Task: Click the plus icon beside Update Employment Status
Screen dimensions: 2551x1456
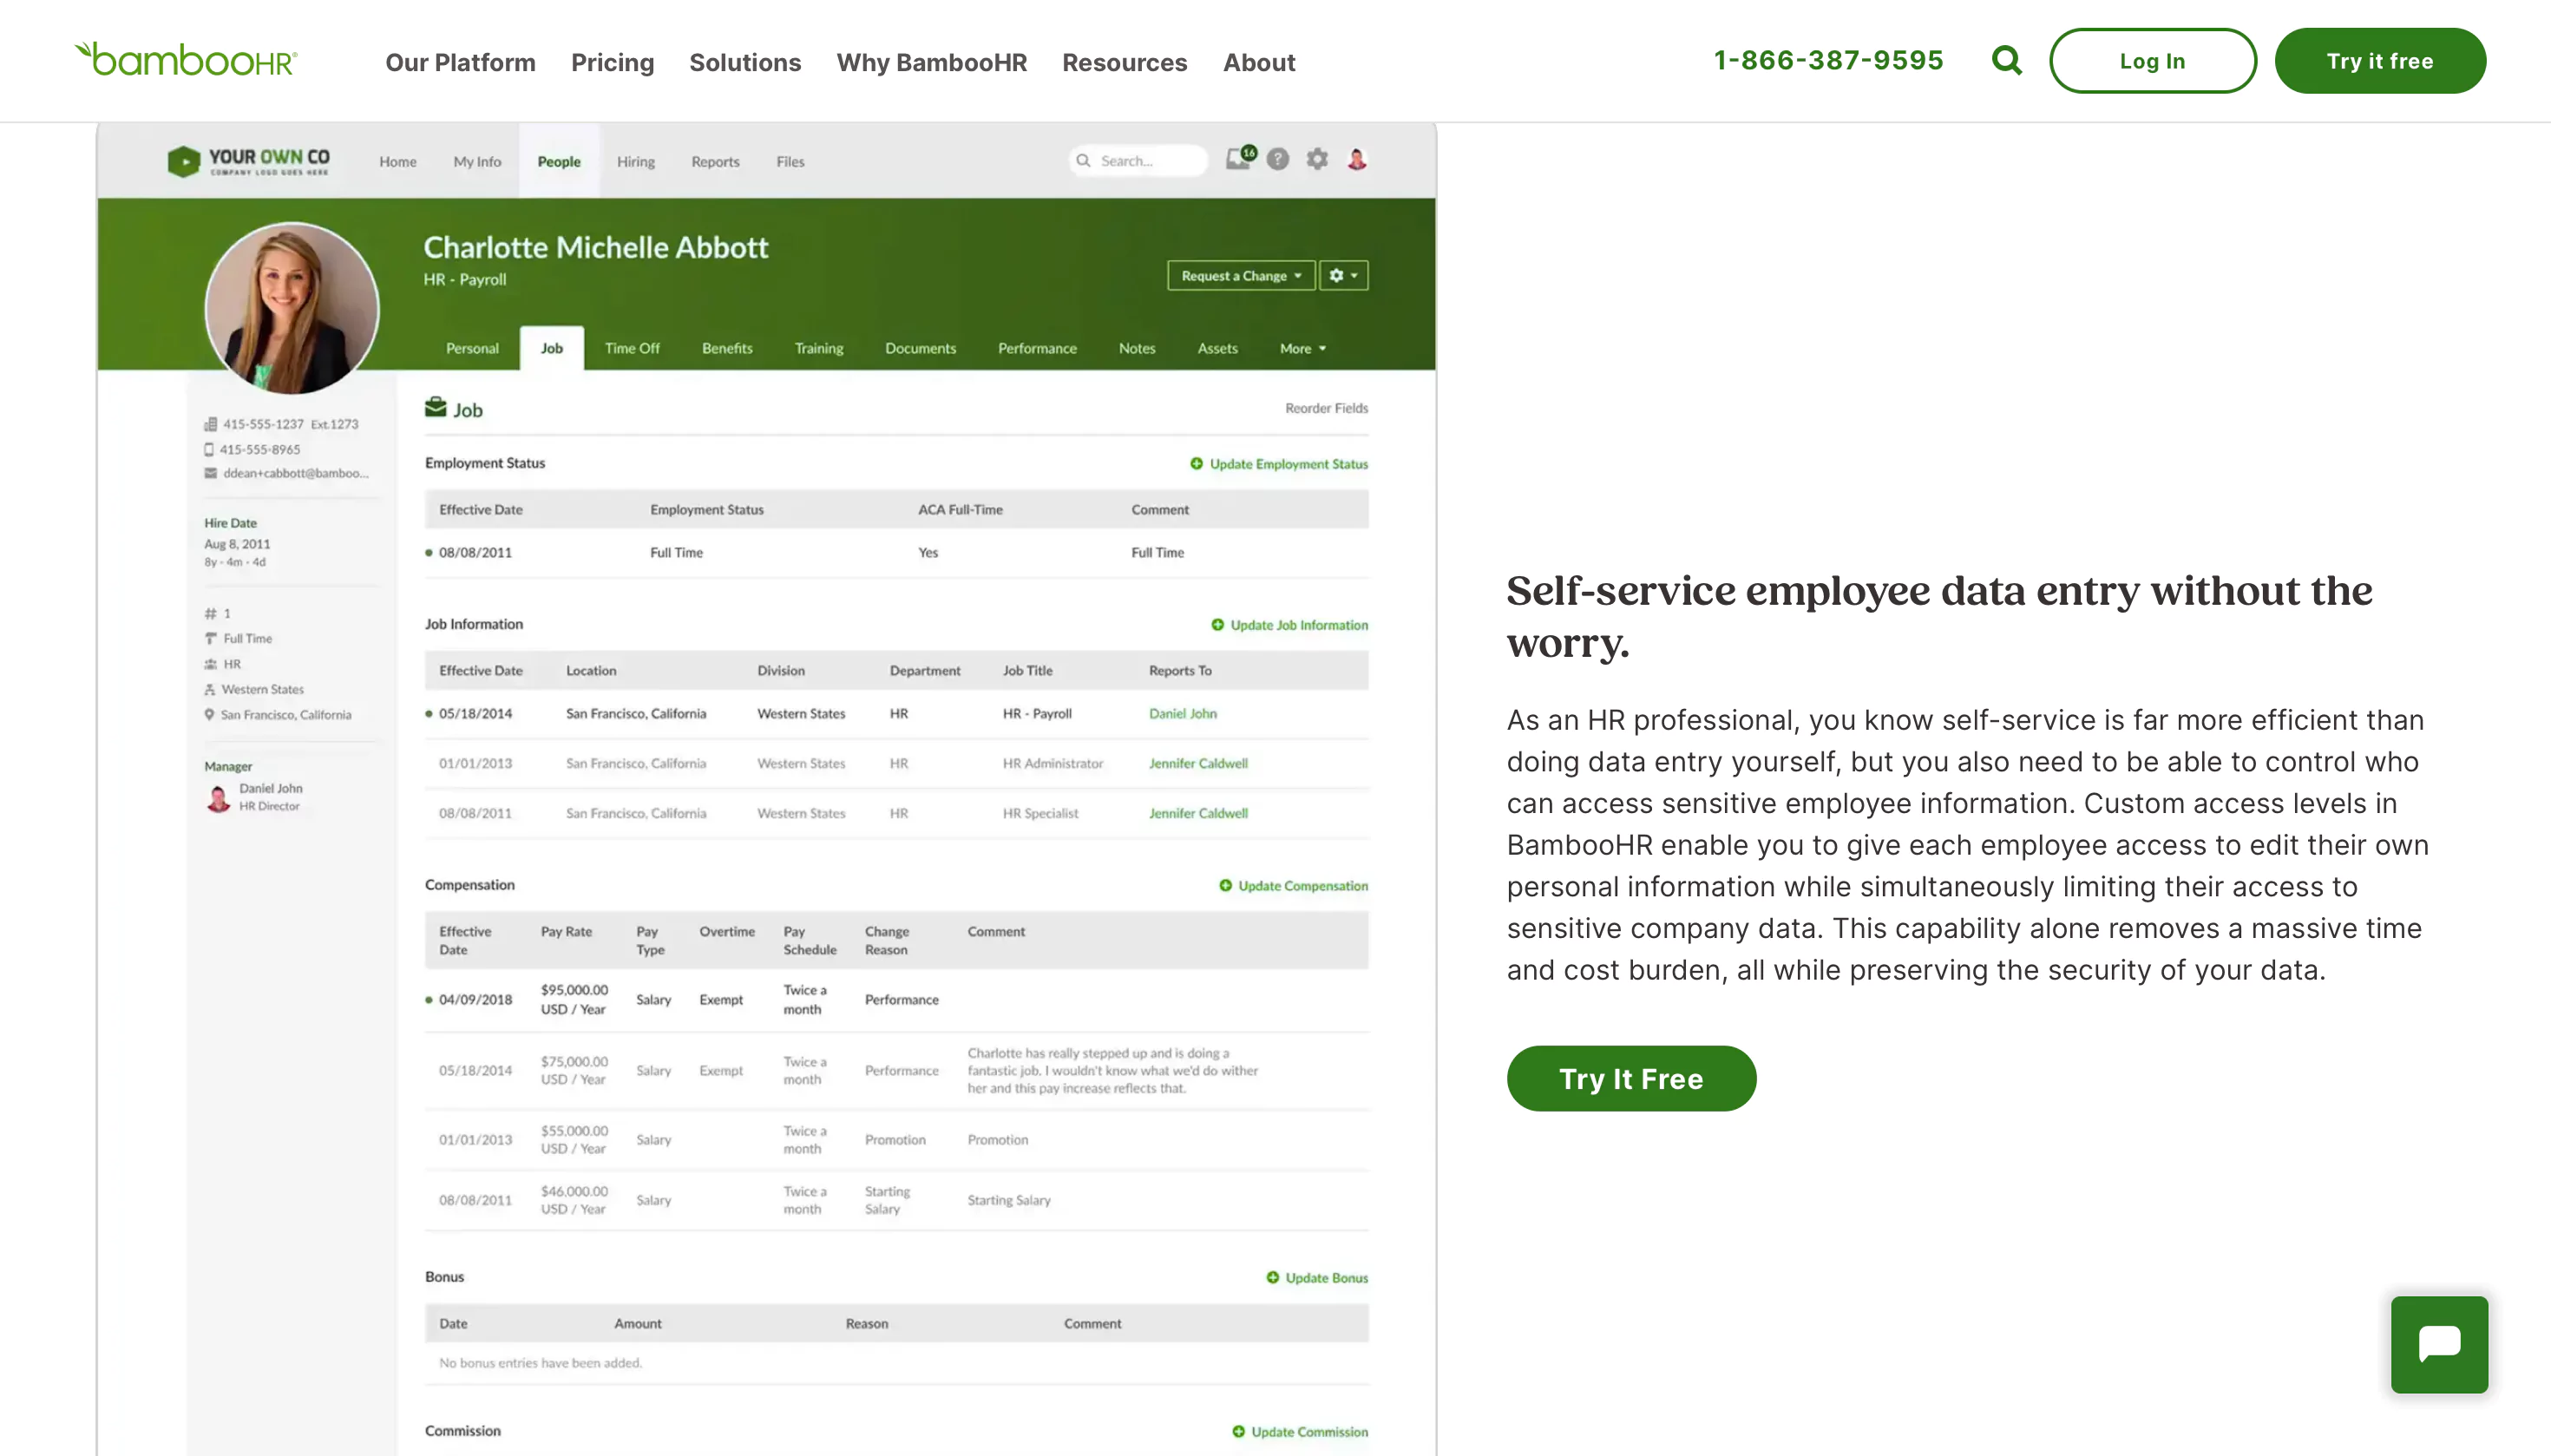Action: click(x=1196, y=463)
